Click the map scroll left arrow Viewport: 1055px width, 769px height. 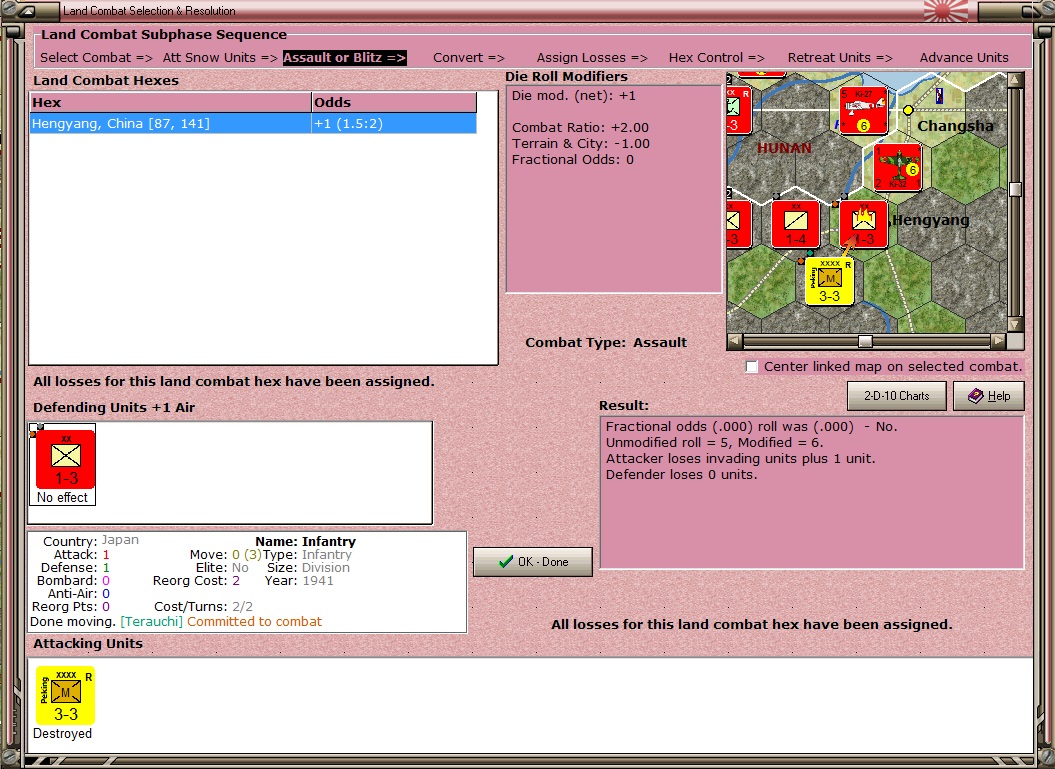pos(735,342)
